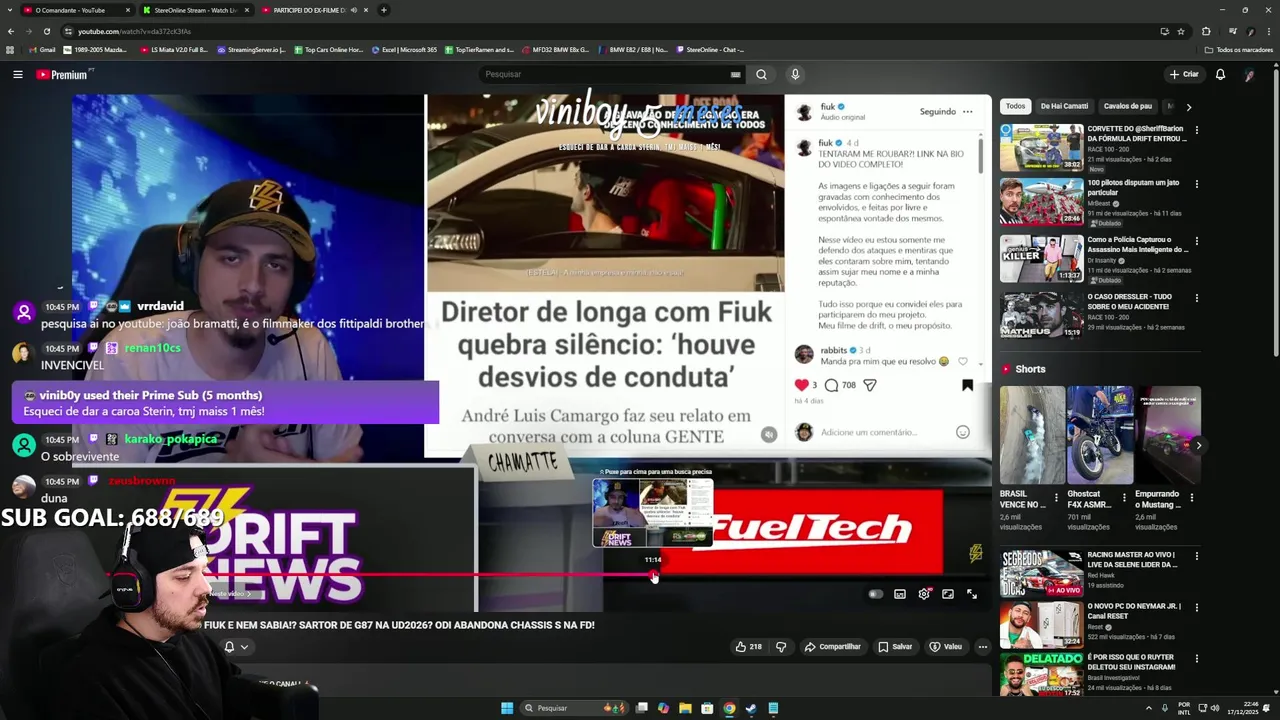
Task: Like the video with 218 likes
Action: coord(748,647)
